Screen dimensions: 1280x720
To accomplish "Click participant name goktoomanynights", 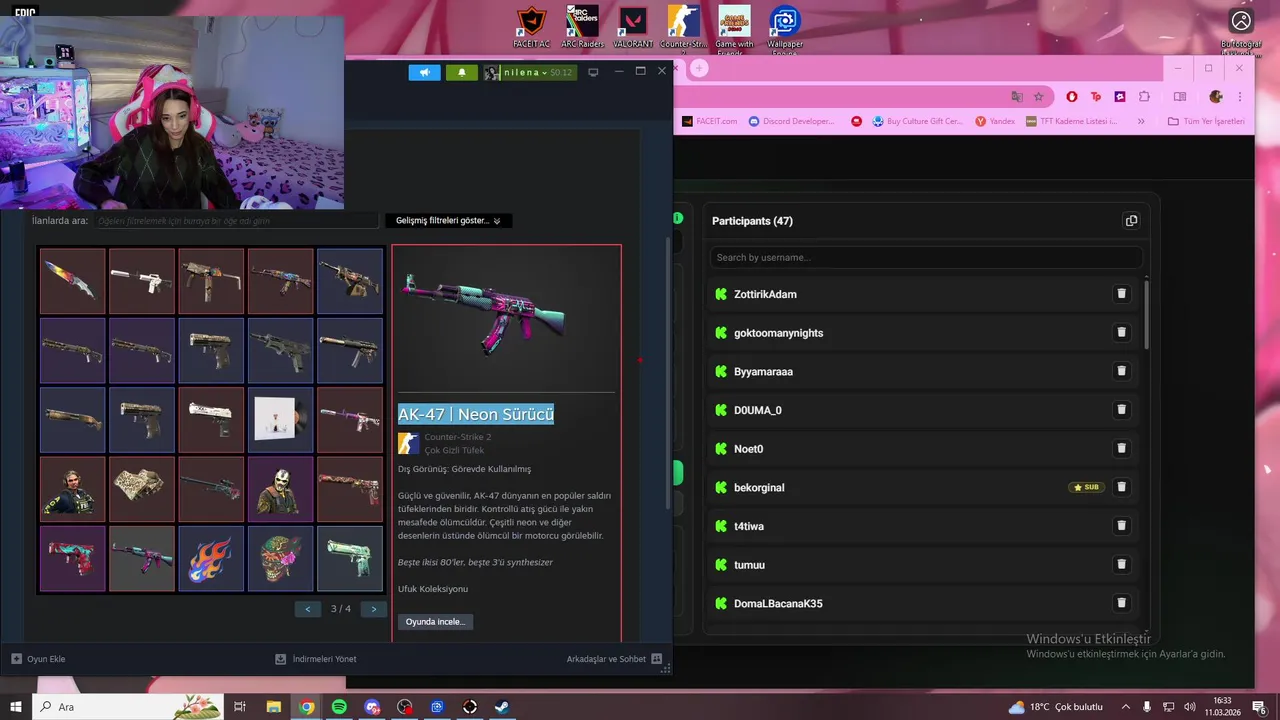I will click(x=778, y=333).
